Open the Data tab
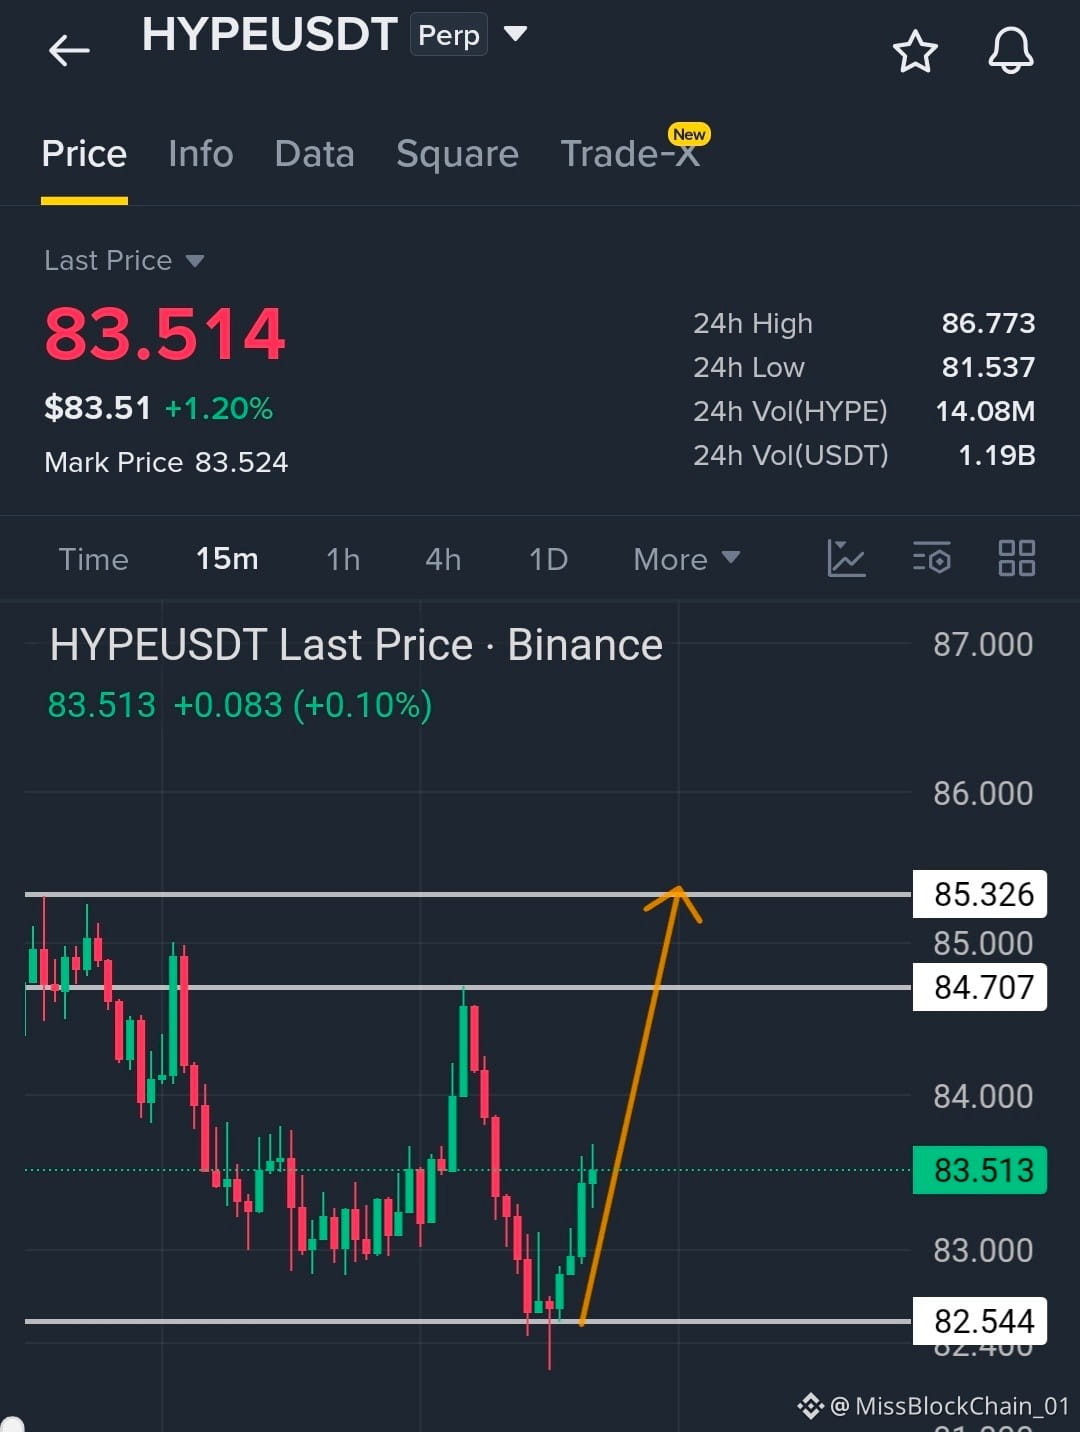The height and width of the screenshot is (1432, 1080). pos(314,154)
